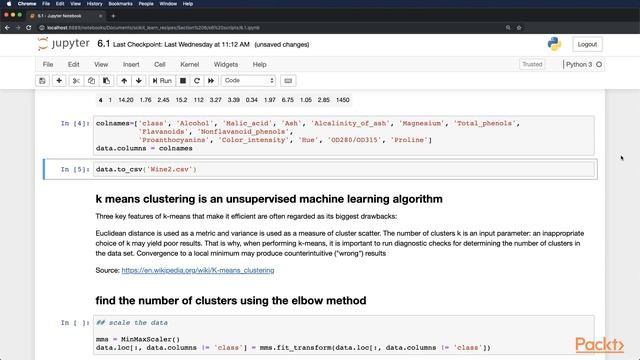Open Chrome History menu in menu bar
This screenshot has height=360, width=640.
point(94,4)
